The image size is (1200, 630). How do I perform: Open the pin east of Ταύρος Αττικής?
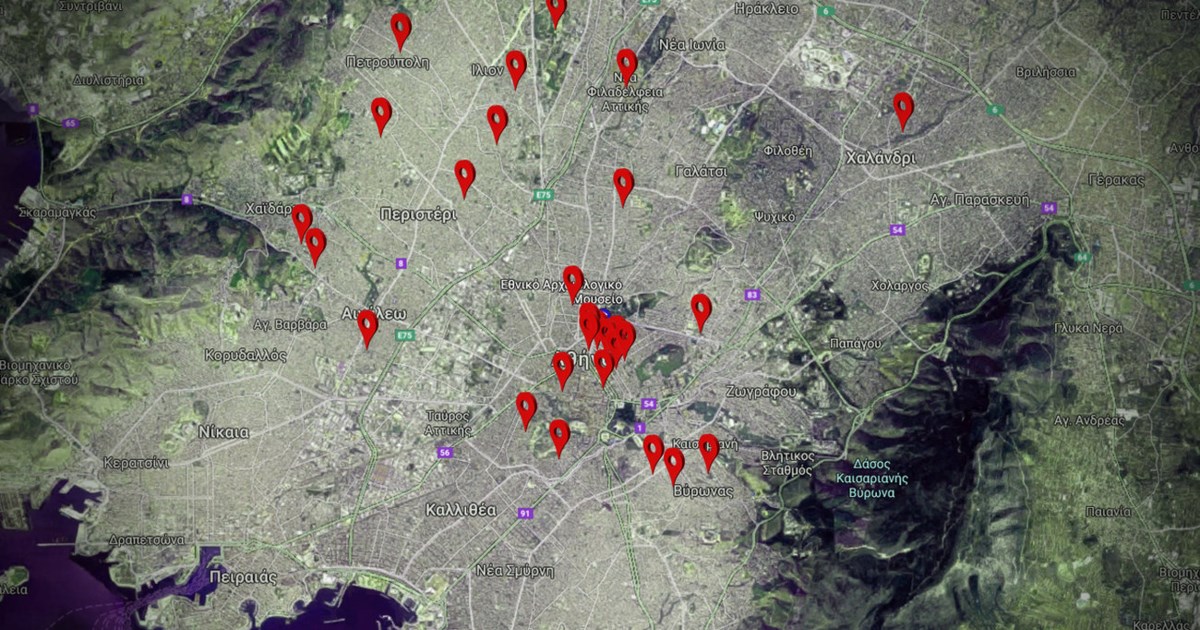526,409
